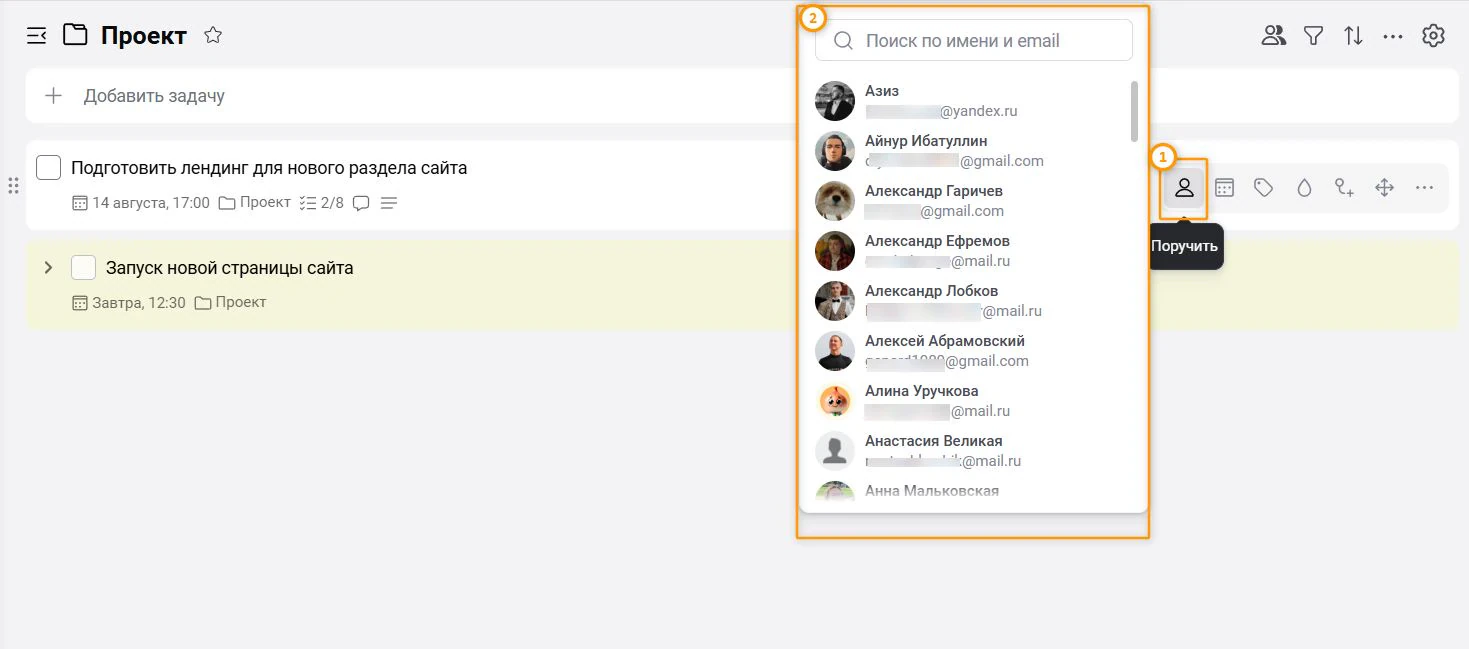The height and width of the screenshot is (649, 1469).
Task: Click Азиз's avatar photo
Action: pos(835,101)
